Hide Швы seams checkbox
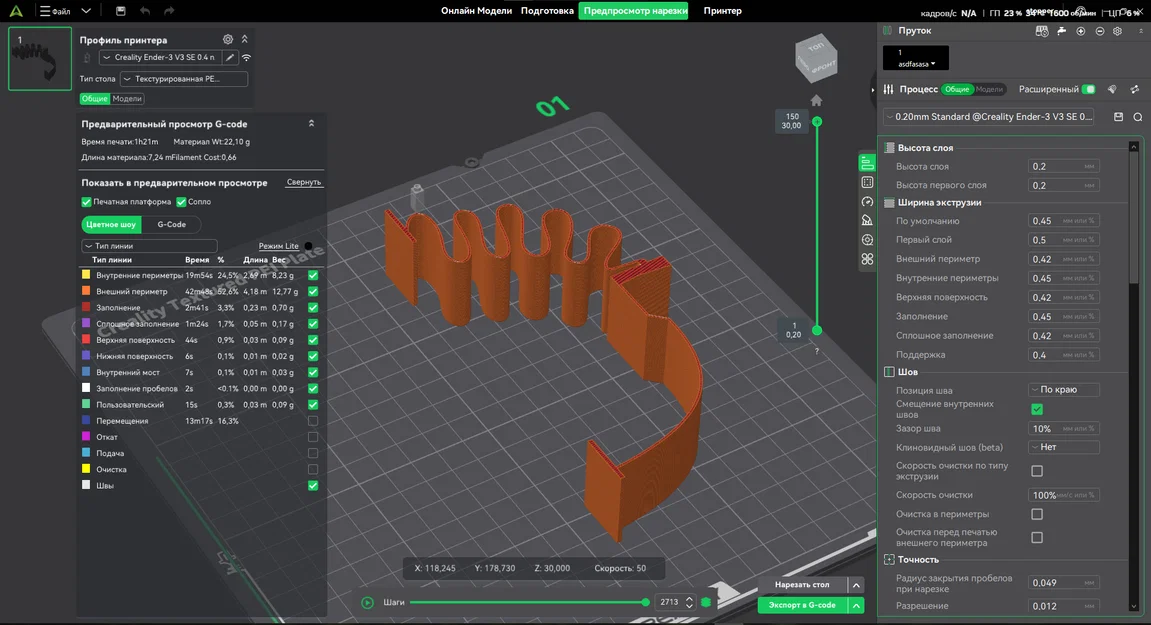 313,485
